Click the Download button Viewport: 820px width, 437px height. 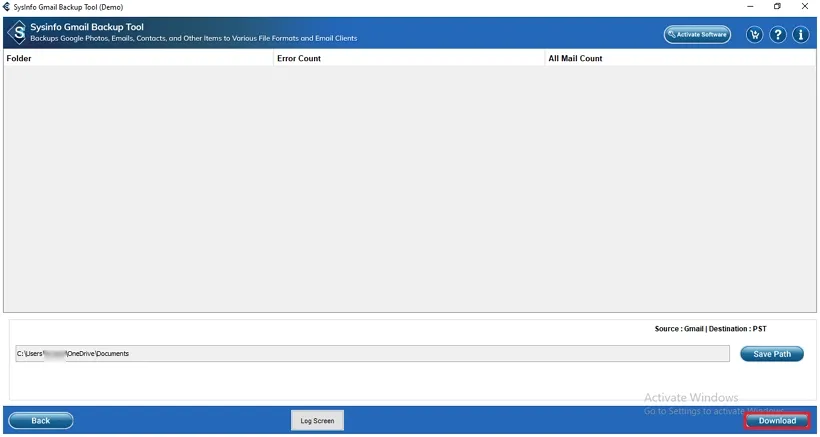coord(777,421)
